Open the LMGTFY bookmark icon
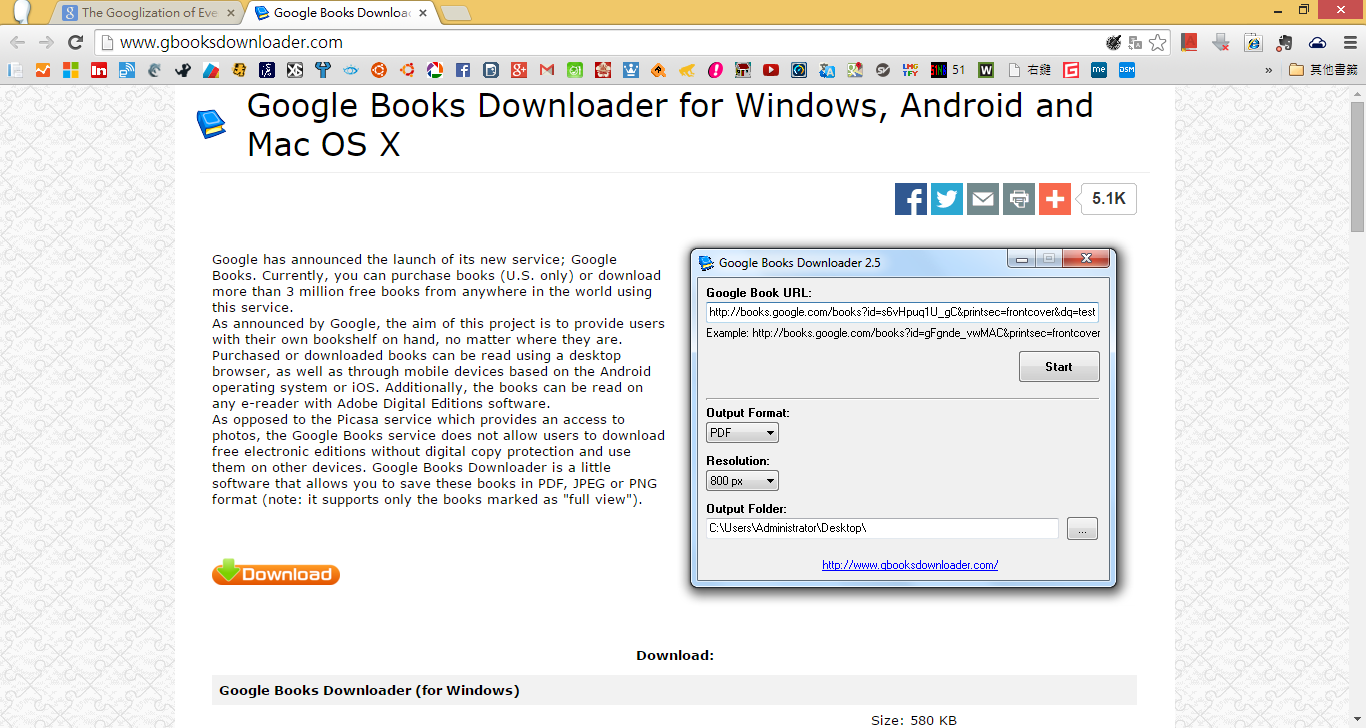1366x728 pixels. [x=910, y=70]
